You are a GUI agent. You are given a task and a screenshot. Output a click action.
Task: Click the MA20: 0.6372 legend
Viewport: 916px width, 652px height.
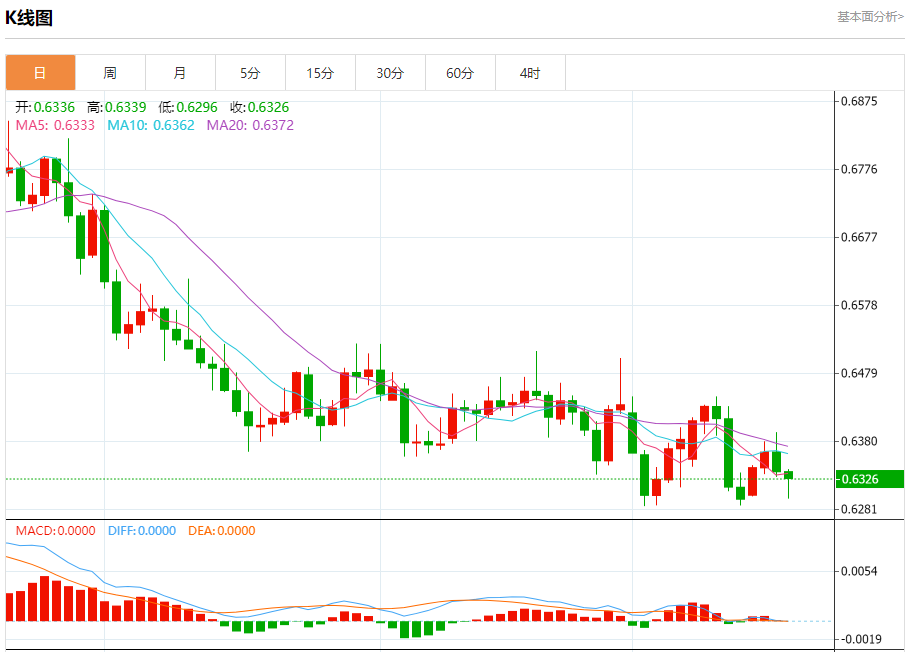point(250,126)
